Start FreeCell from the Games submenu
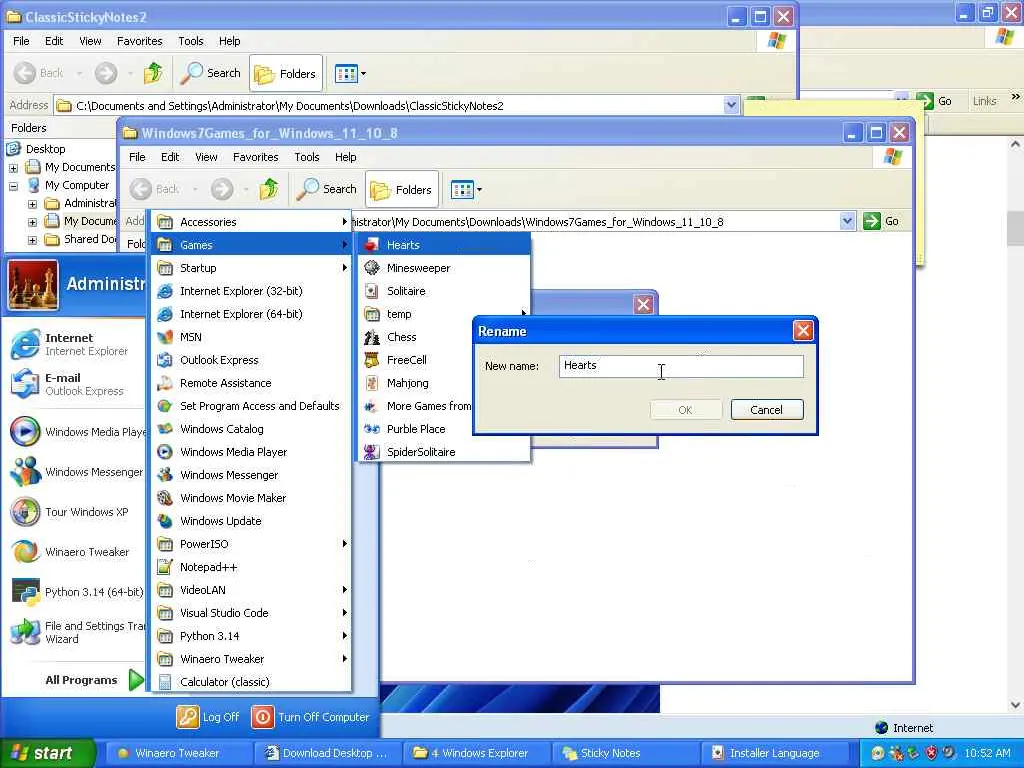This screenshot has width=1024, height=768. click(x=415, y=360)
